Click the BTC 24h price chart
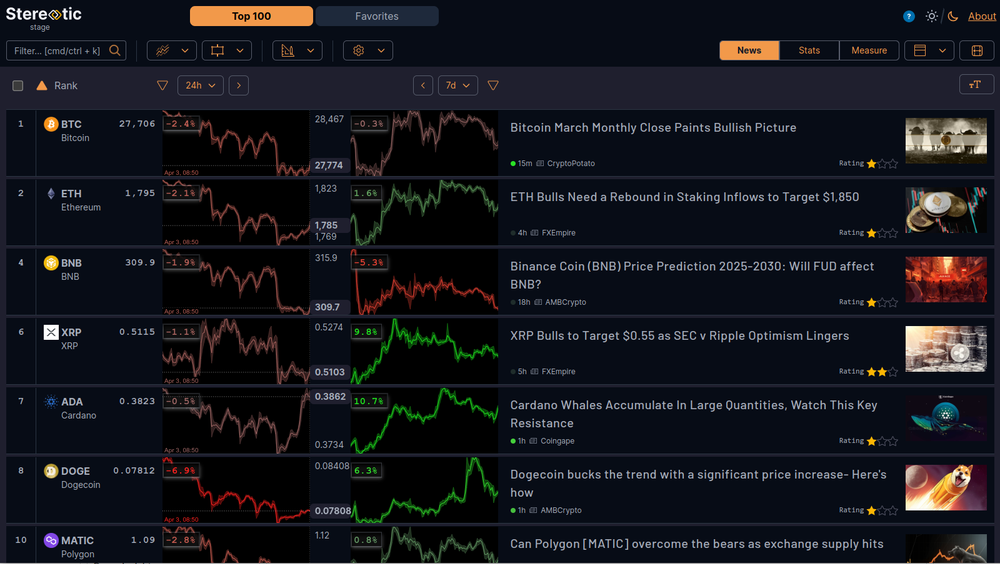This screenshot has width=1000, height=564. click(x=236, y=143)
